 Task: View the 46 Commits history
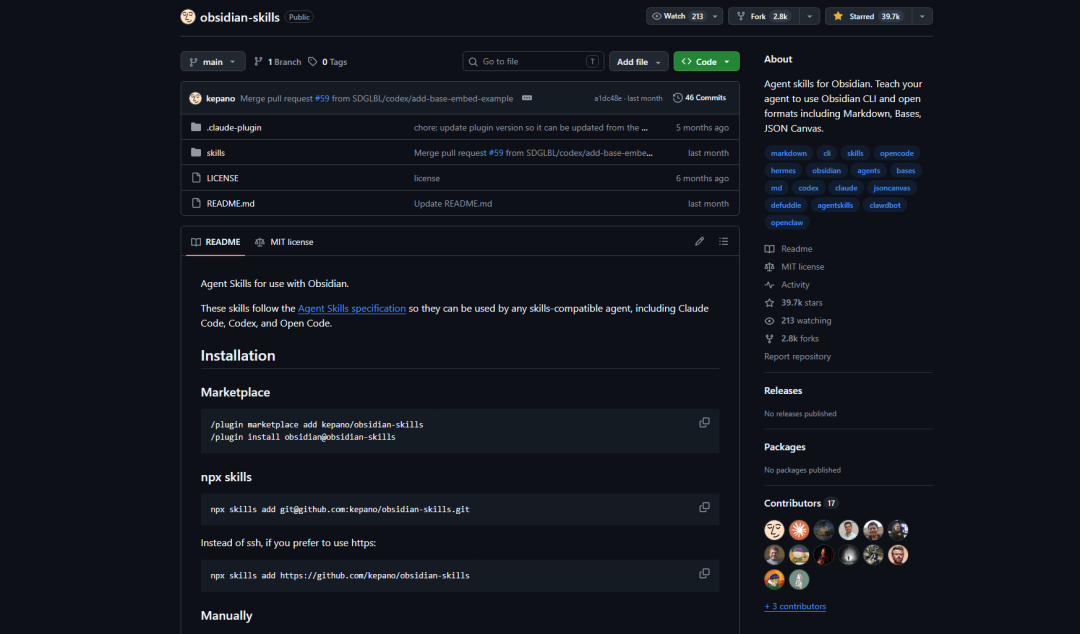point(699,98)
